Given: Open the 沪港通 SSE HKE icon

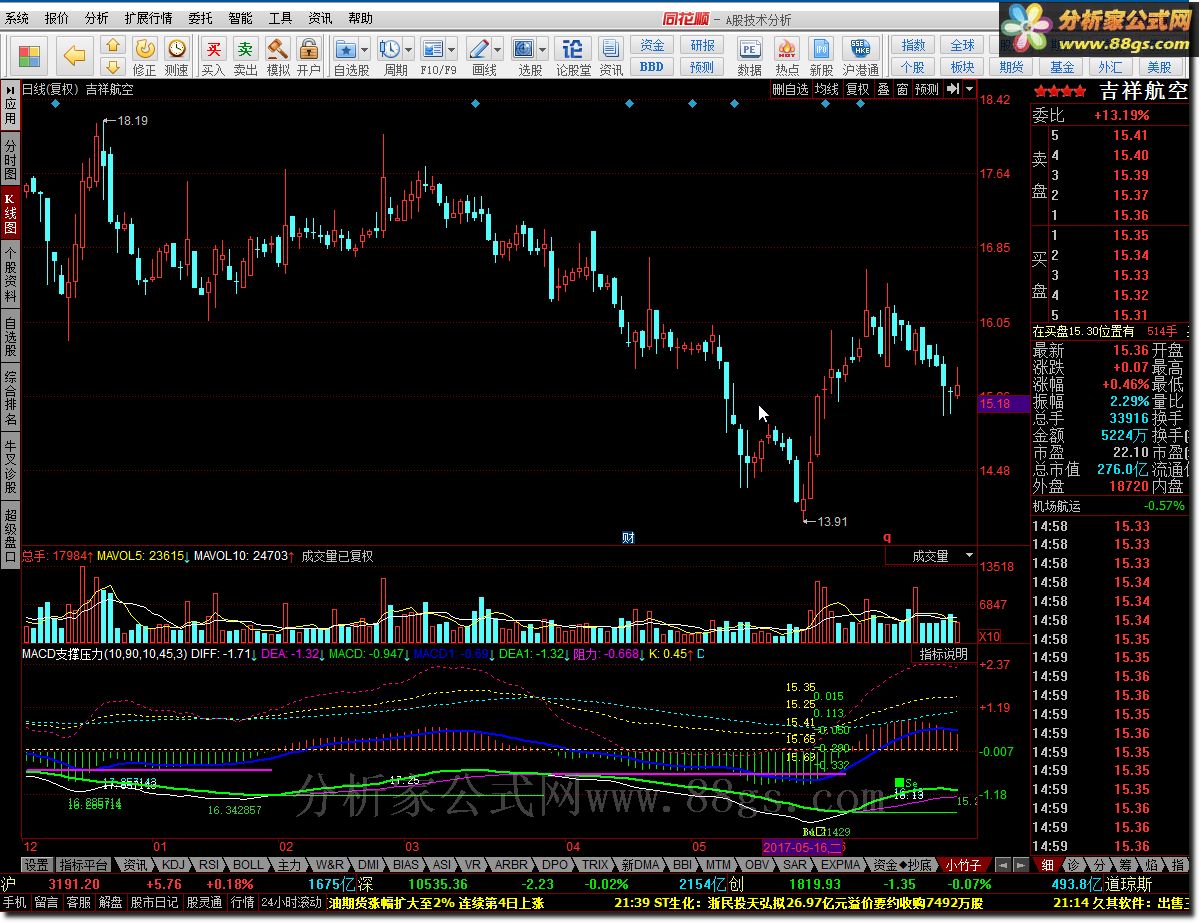Looking at the screenshot, I should click(860, 57).
